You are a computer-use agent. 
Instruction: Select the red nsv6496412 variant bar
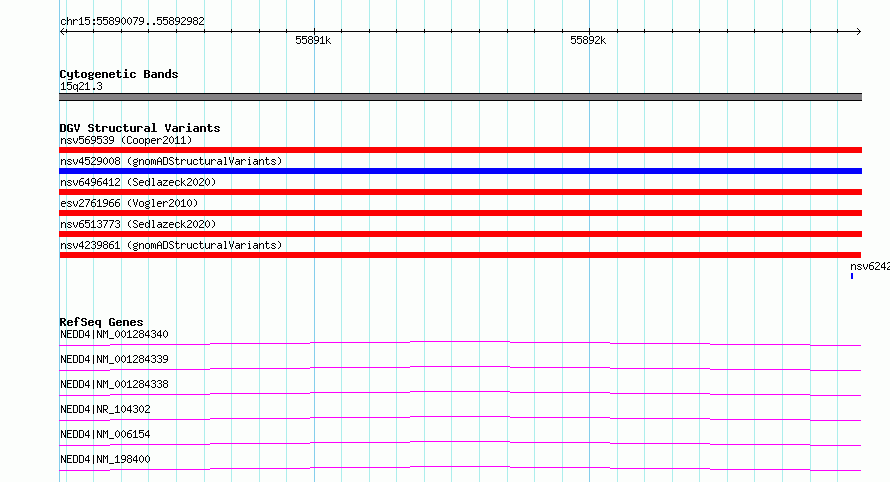pos(460,192)
